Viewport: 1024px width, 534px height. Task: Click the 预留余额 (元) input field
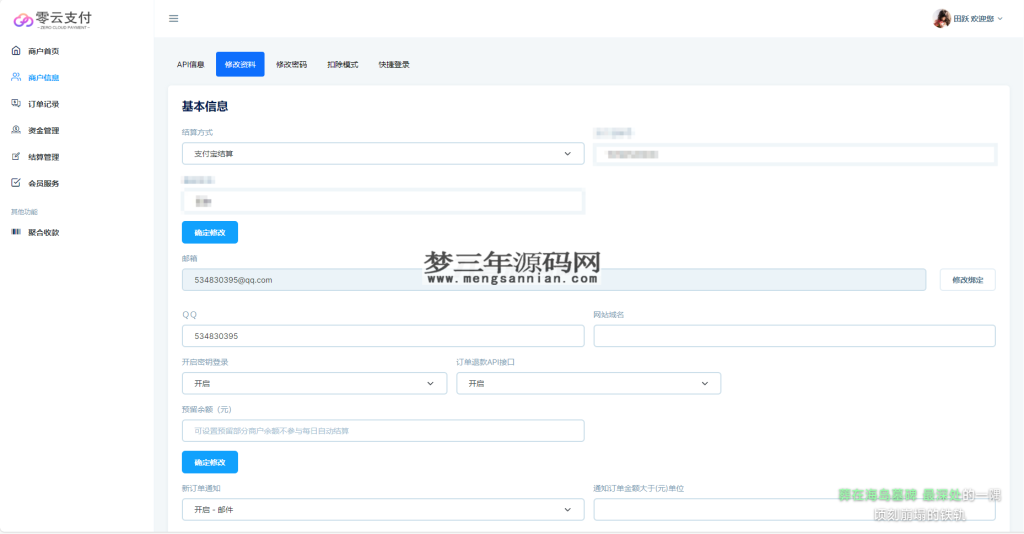click(383, 431)
